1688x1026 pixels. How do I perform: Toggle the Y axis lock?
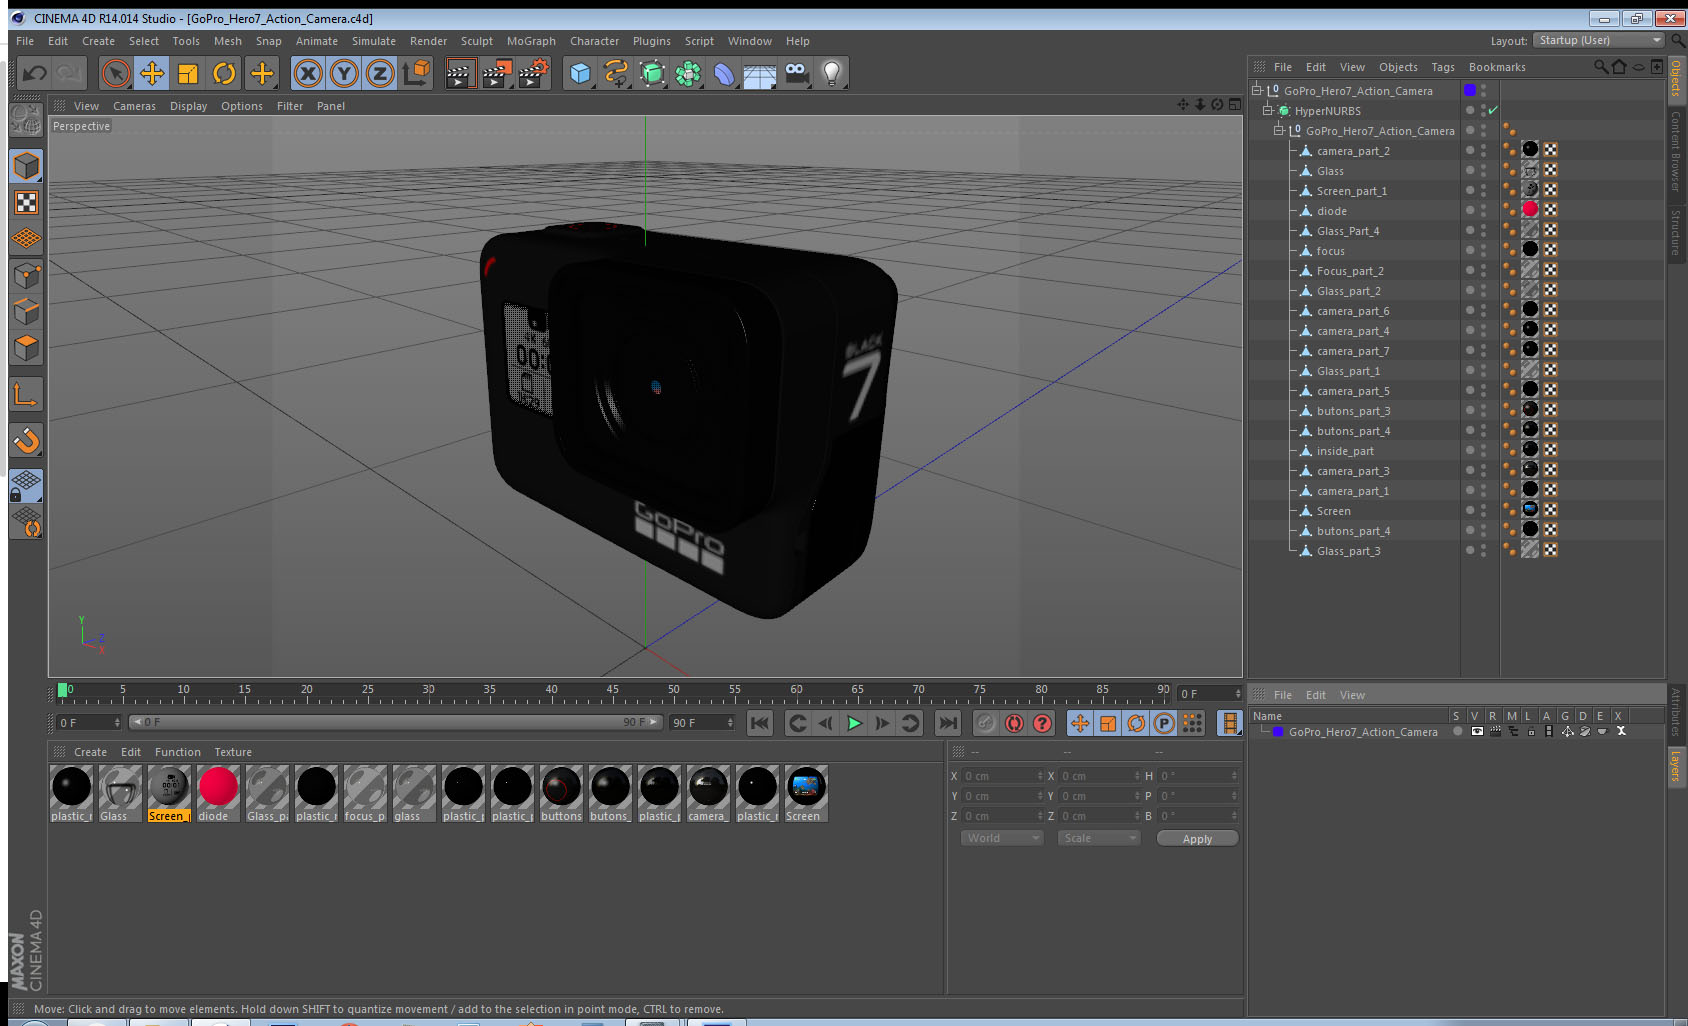[344, 73]
